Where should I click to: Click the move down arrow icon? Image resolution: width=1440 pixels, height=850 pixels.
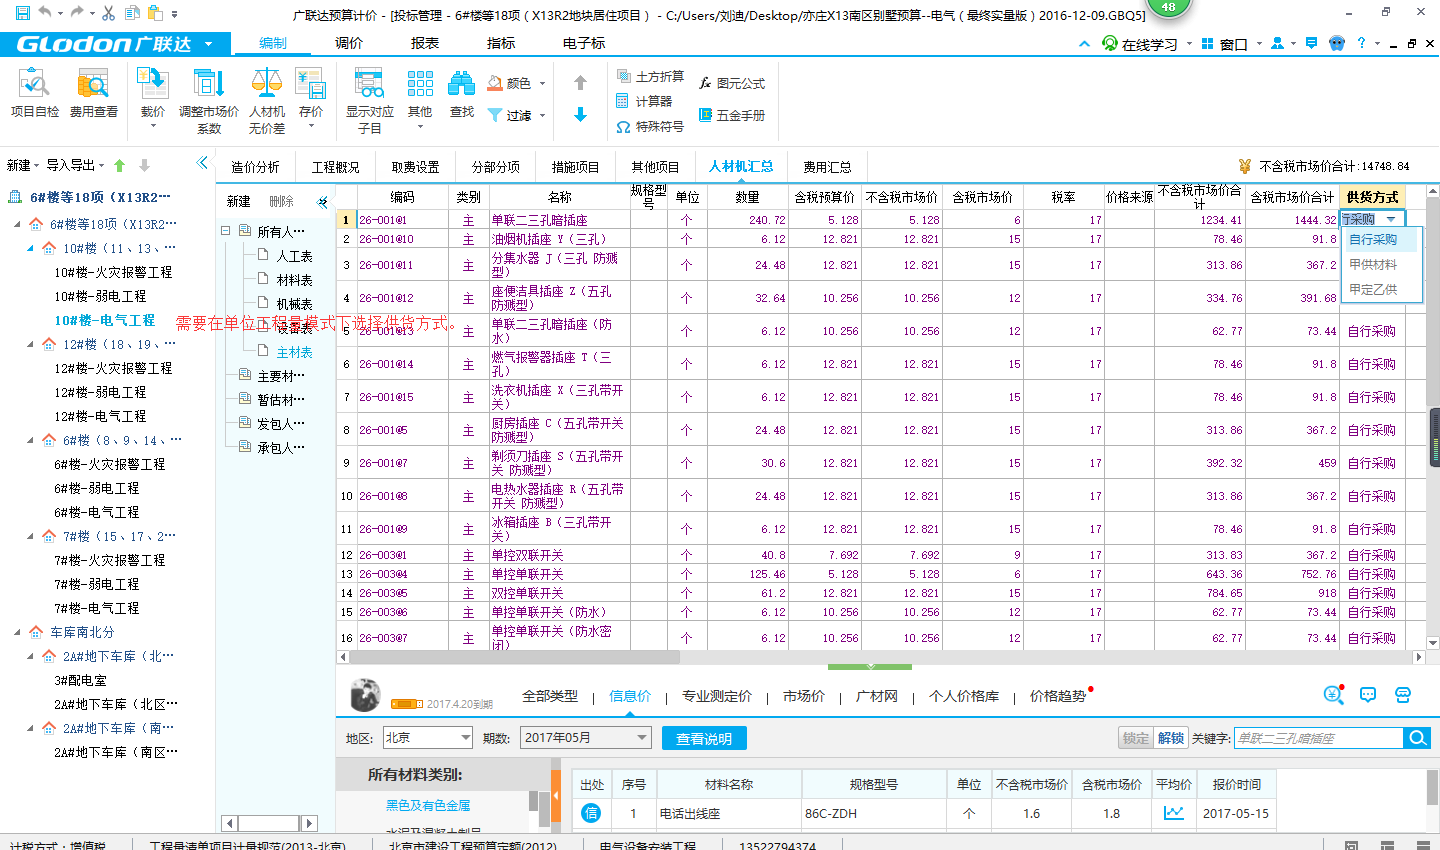[580, 115]
